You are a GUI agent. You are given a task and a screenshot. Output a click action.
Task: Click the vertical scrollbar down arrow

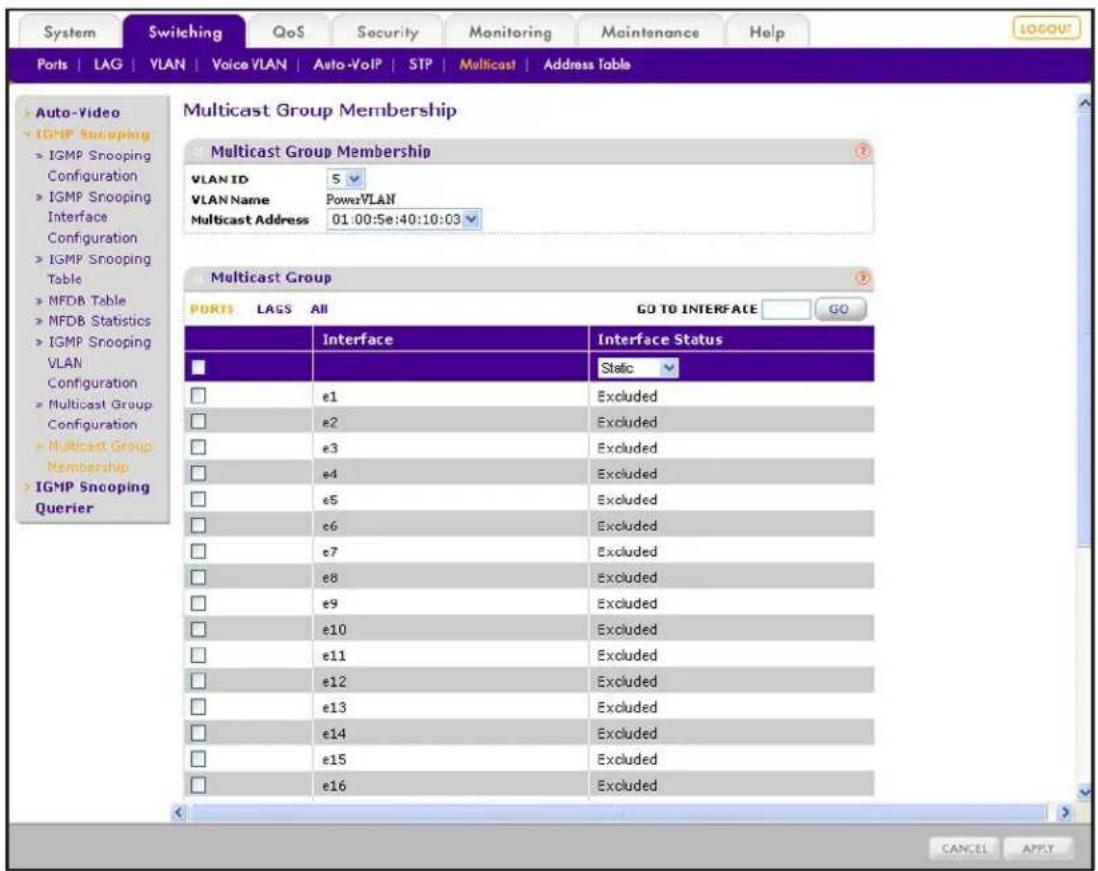1085,792
